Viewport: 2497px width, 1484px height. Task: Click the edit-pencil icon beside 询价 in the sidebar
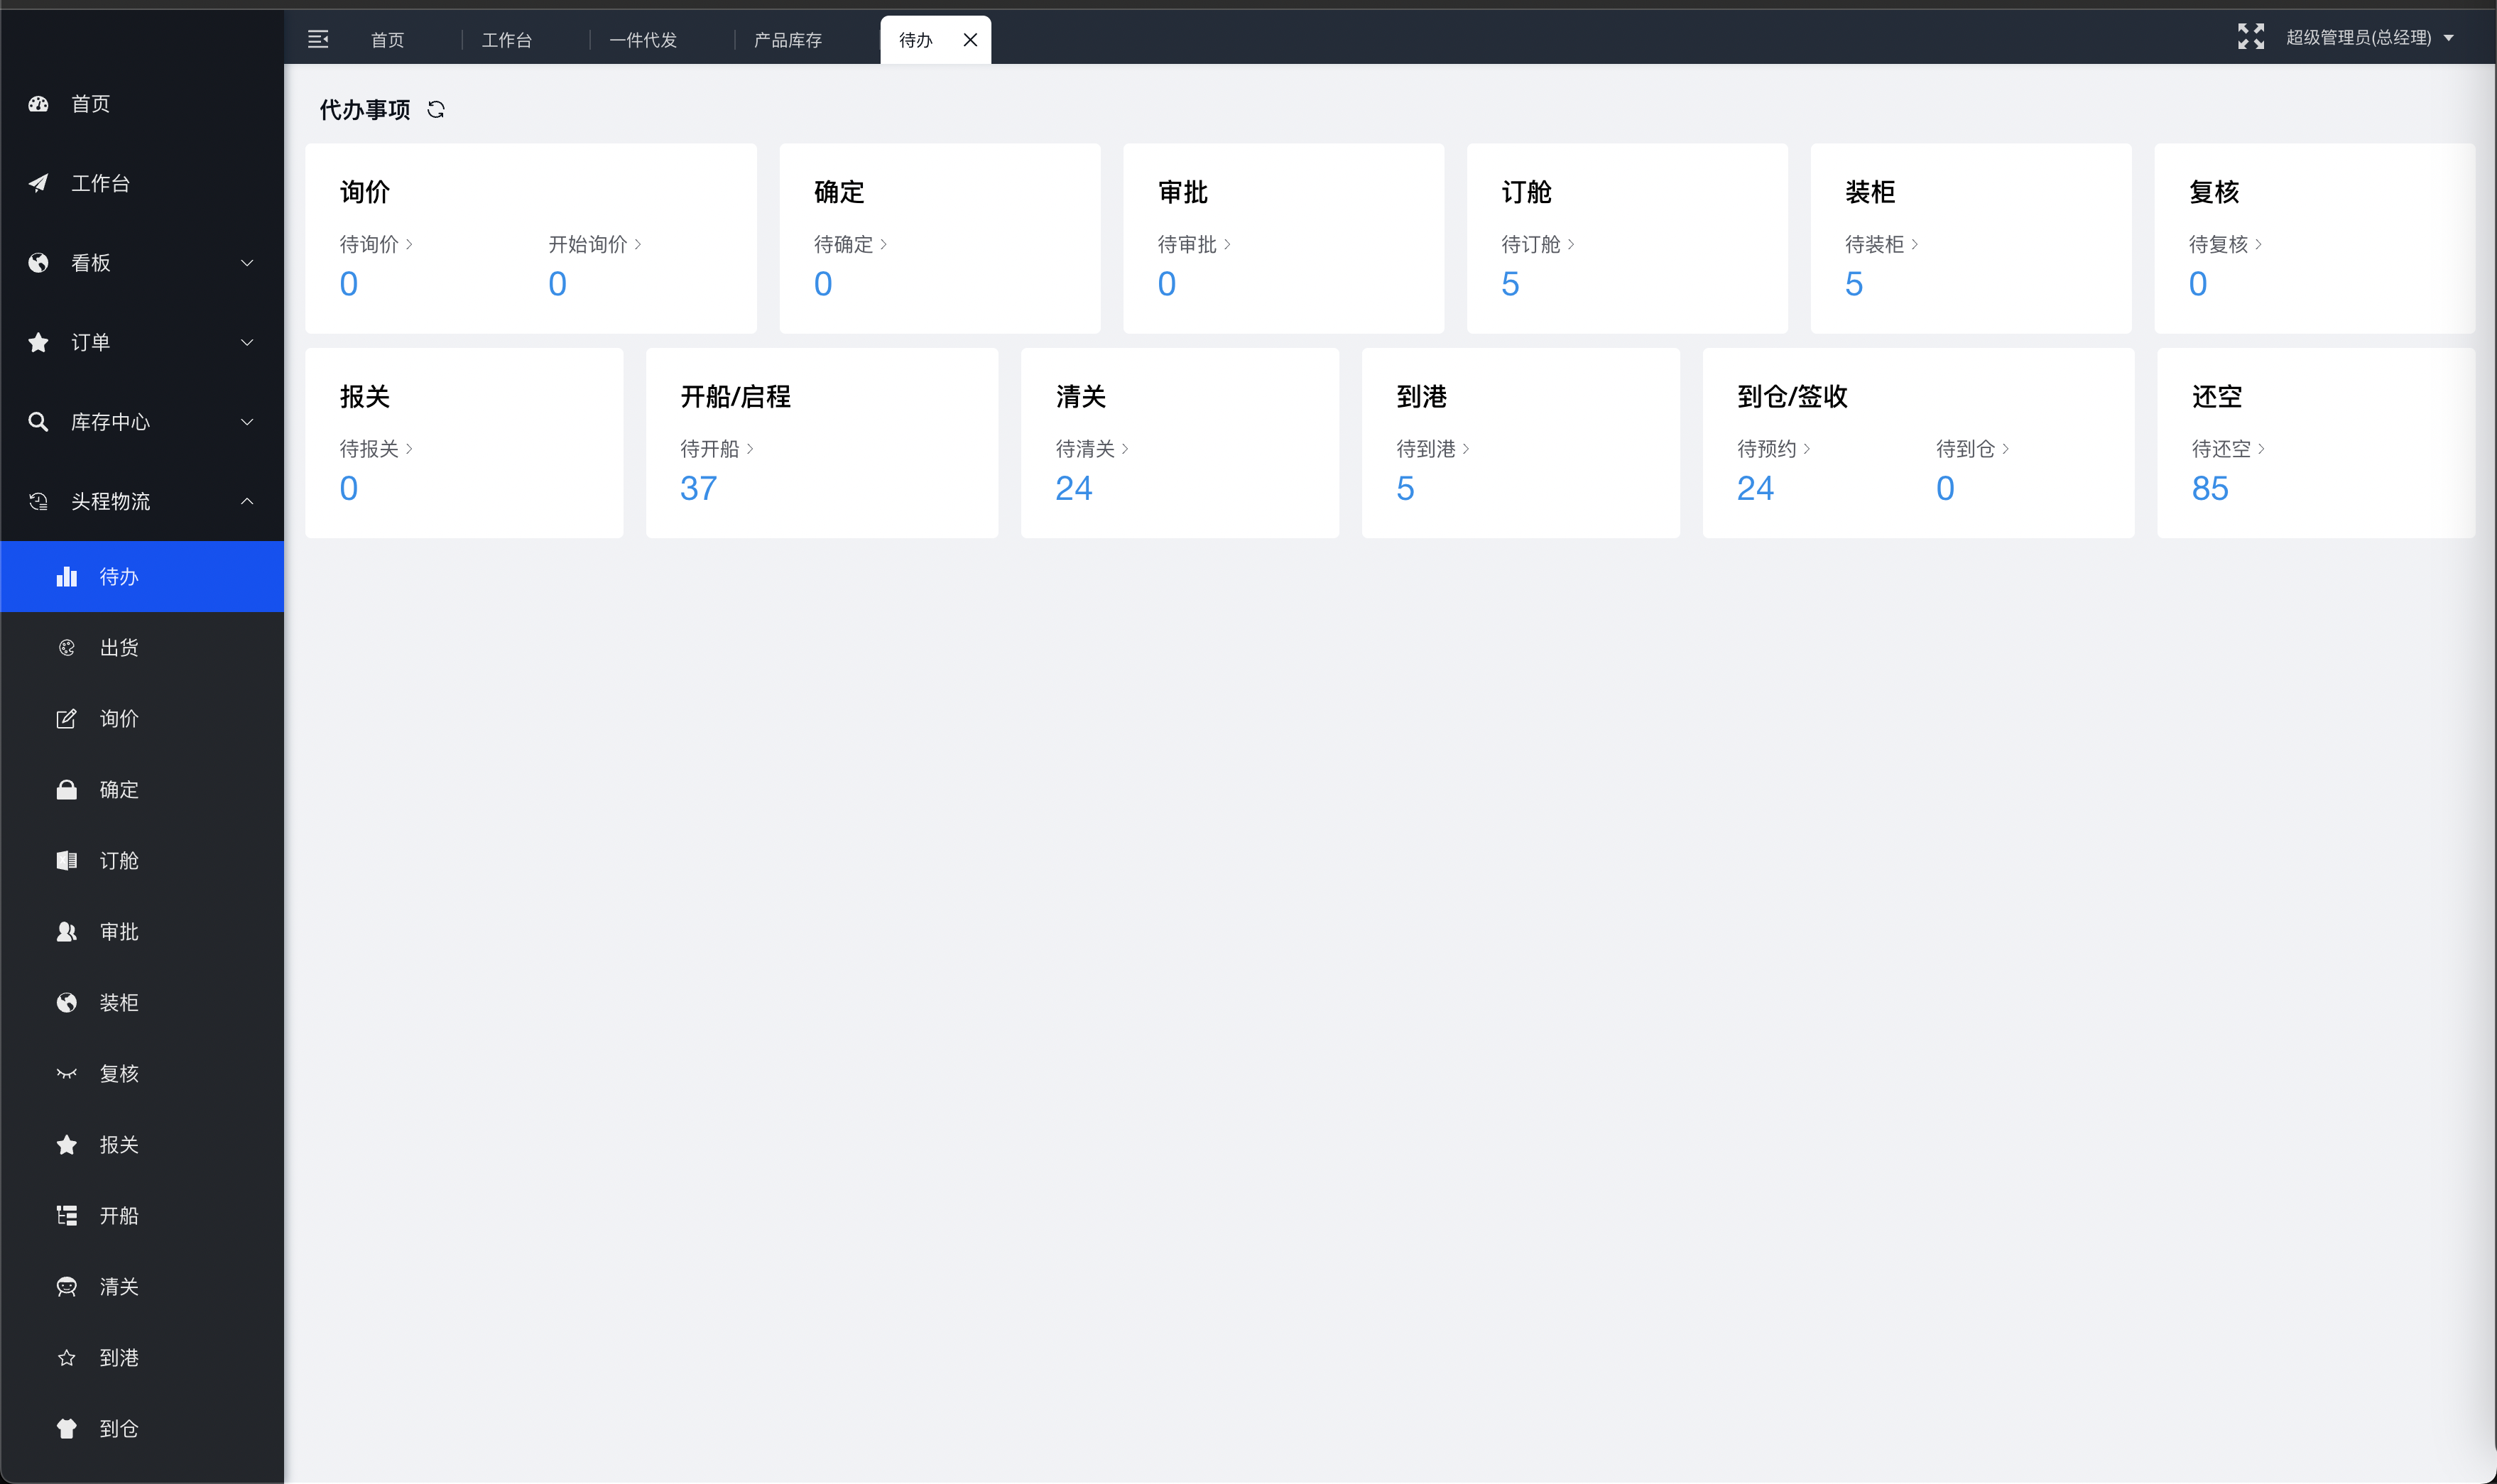(x=66, y=719)
